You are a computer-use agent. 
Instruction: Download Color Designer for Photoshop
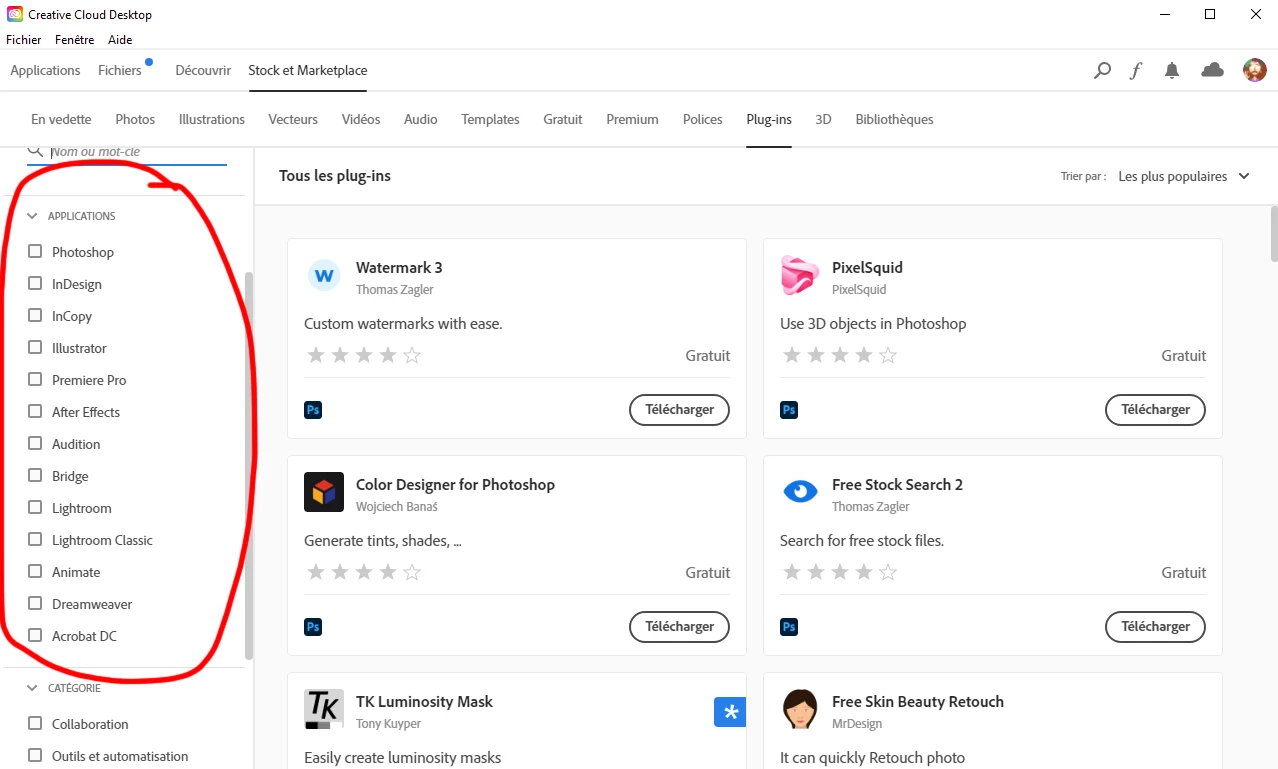tap(679, 626)
